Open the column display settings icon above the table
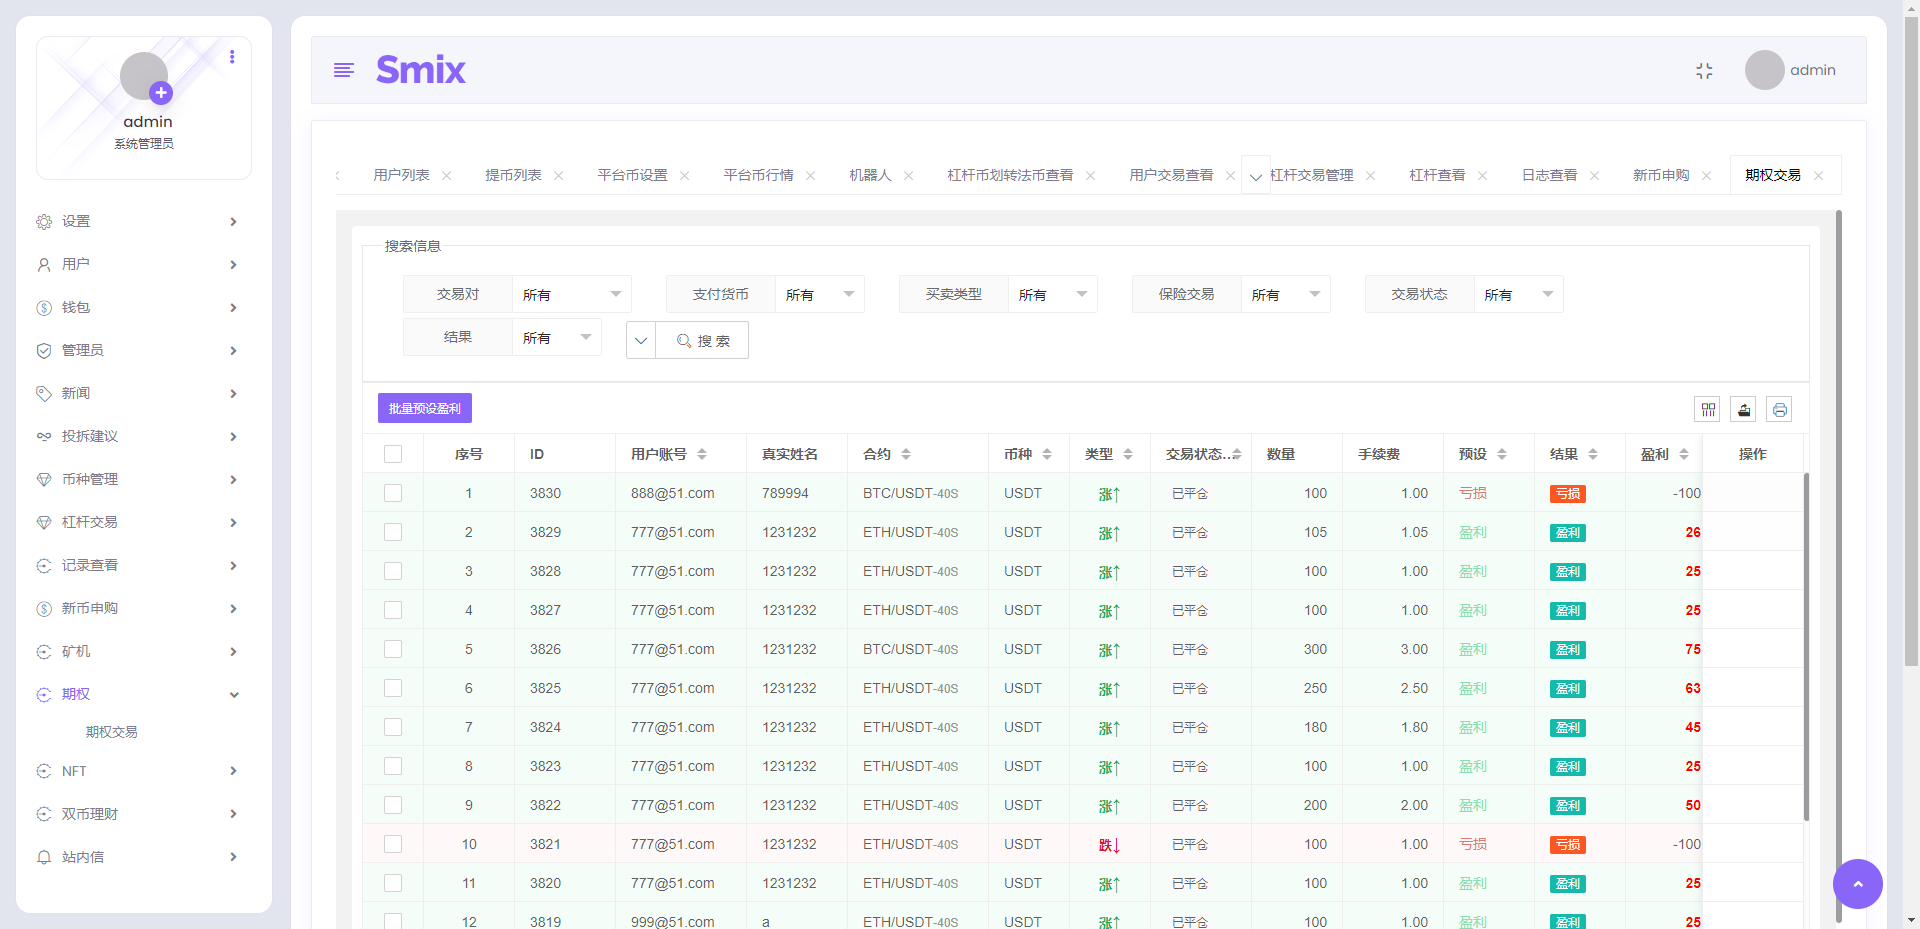The width and height of the screenshot is (1920, 929). click(1708, 409)
